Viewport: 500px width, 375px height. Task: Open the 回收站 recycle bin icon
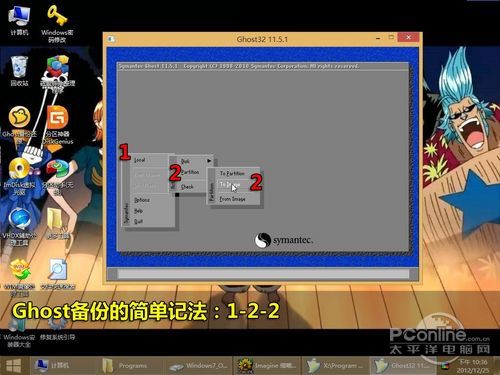coord(19,71)
